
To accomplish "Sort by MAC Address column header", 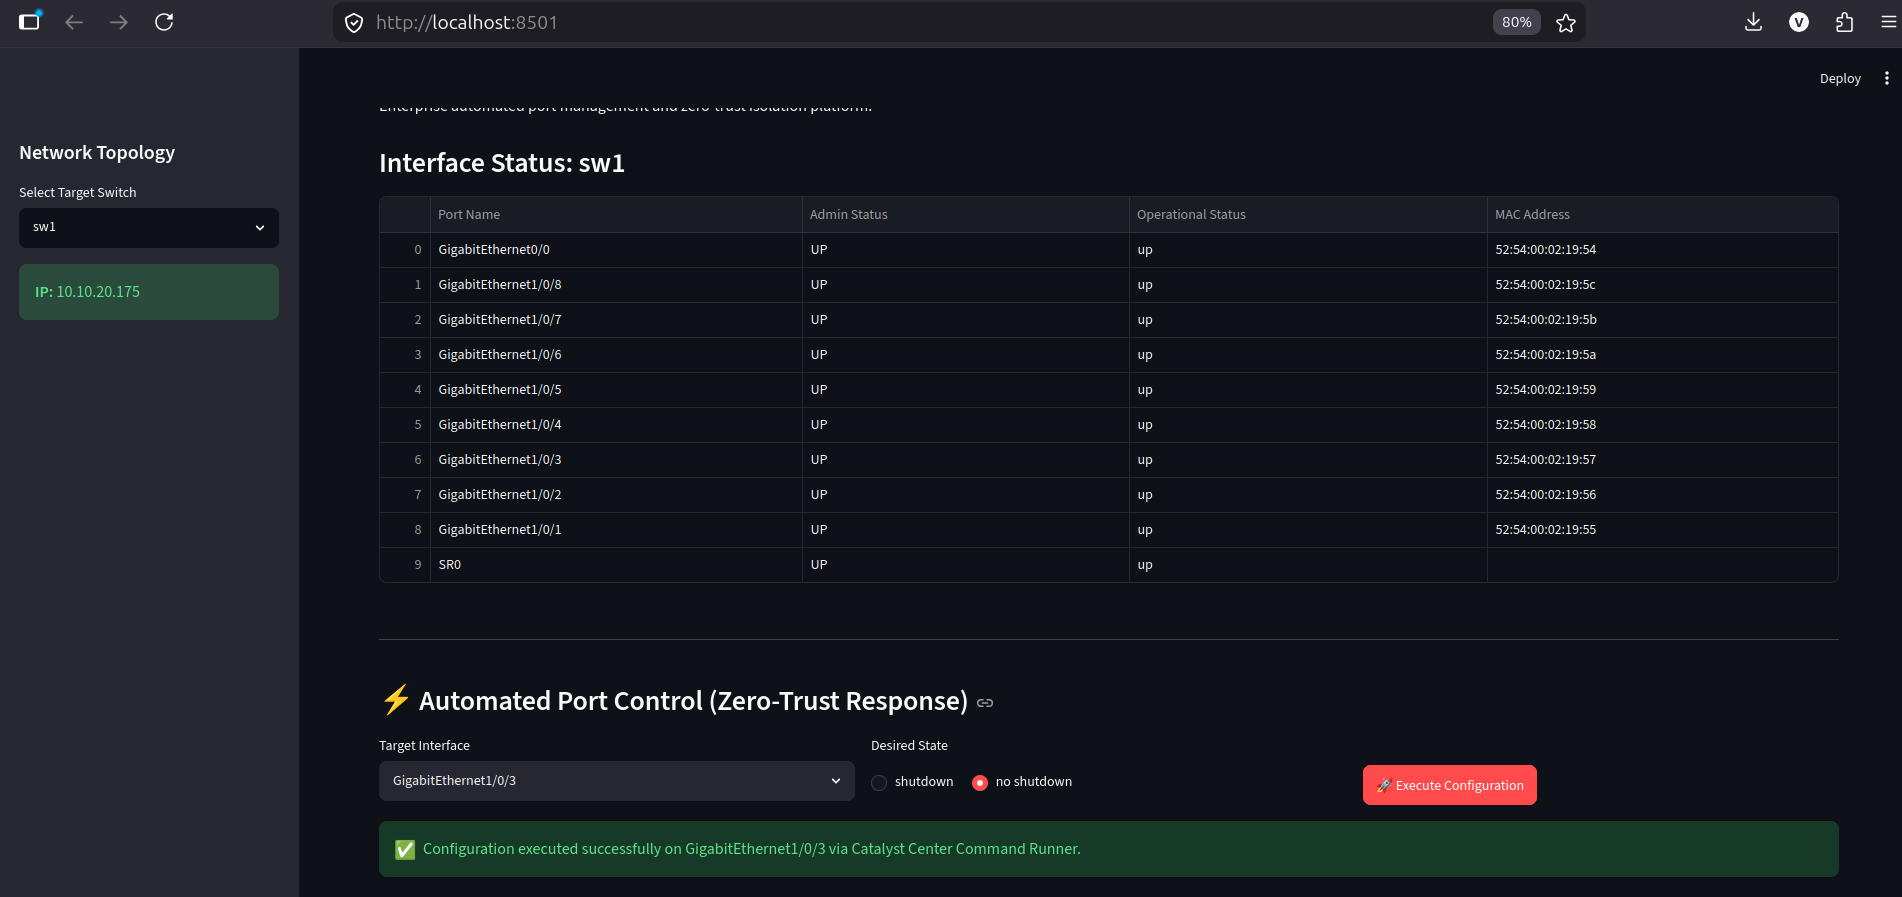I will click(x=1662, y=215).
